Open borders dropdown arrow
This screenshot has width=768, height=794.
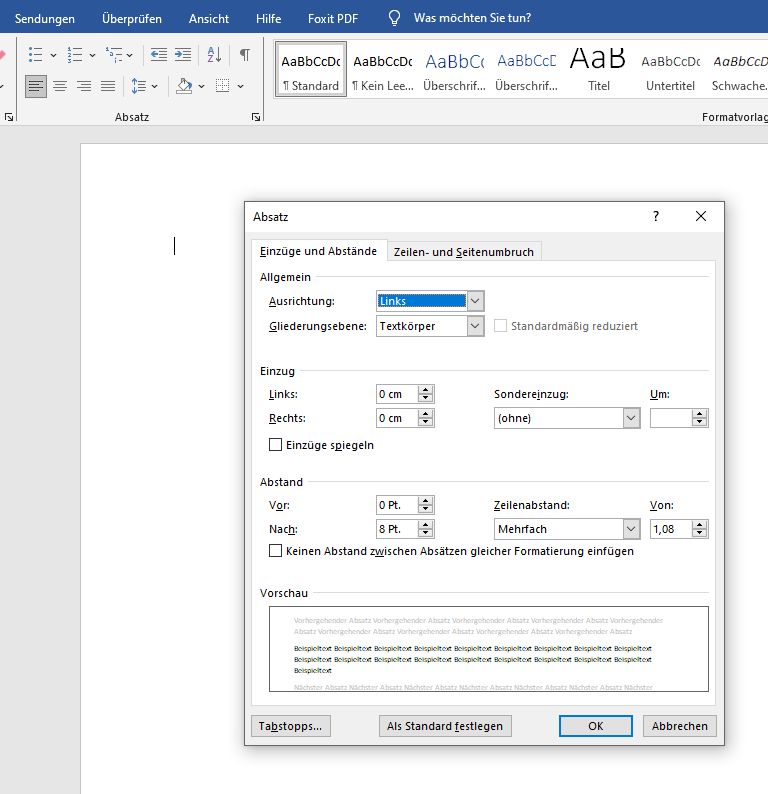pos(240,87)
